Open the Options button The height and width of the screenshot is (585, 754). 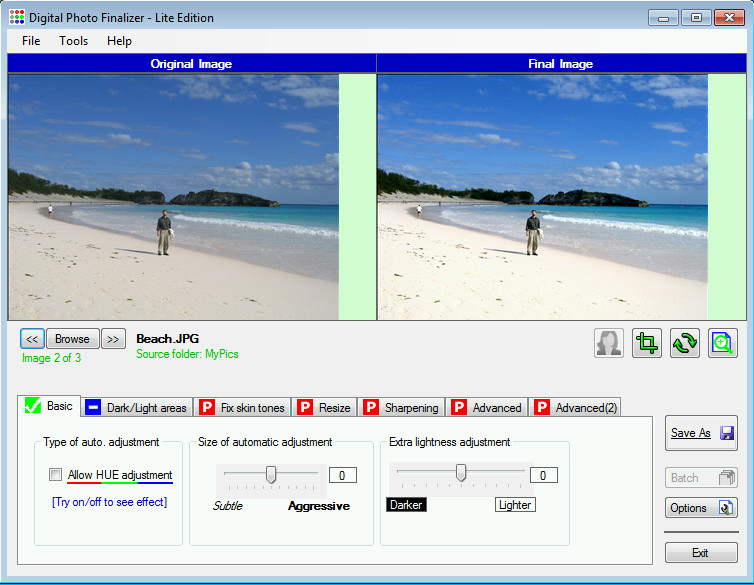pyautogui.click(x=701, y=508)
